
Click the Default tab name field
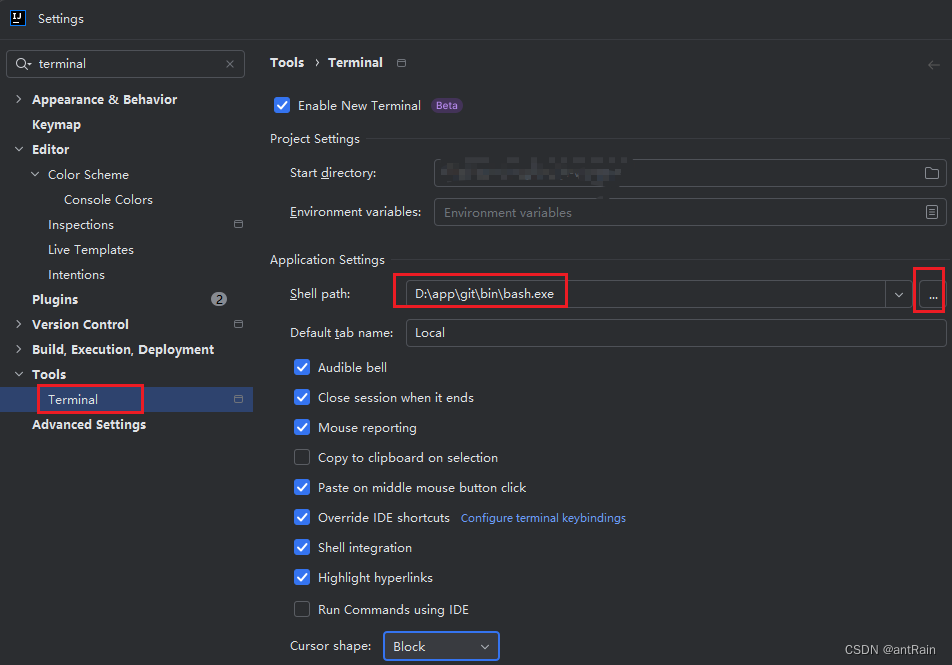point(676,333)
